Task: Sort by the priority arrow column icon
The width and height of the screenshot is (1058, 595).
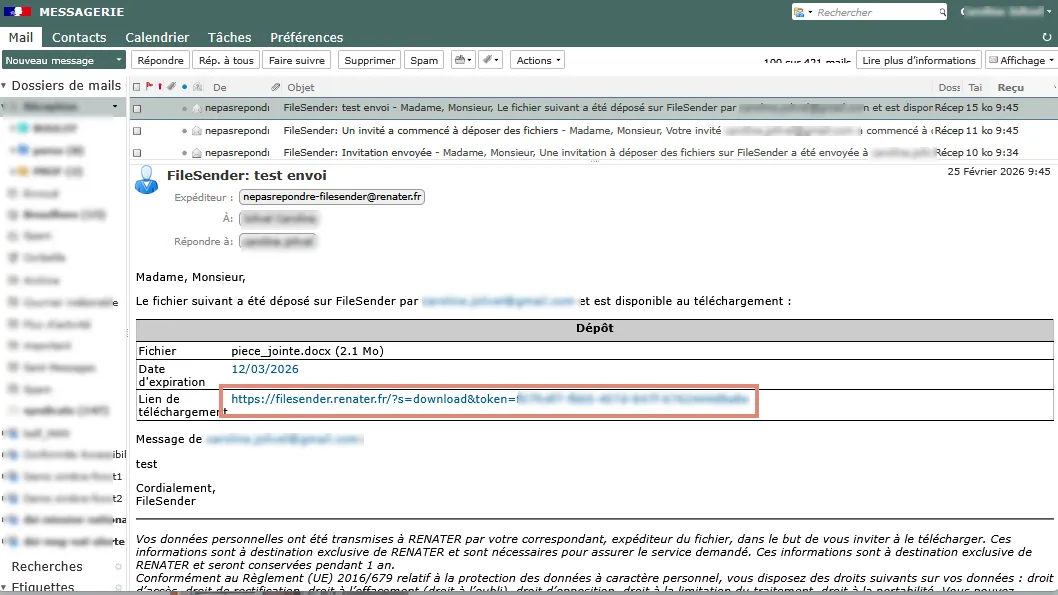Action: [160, 86]
